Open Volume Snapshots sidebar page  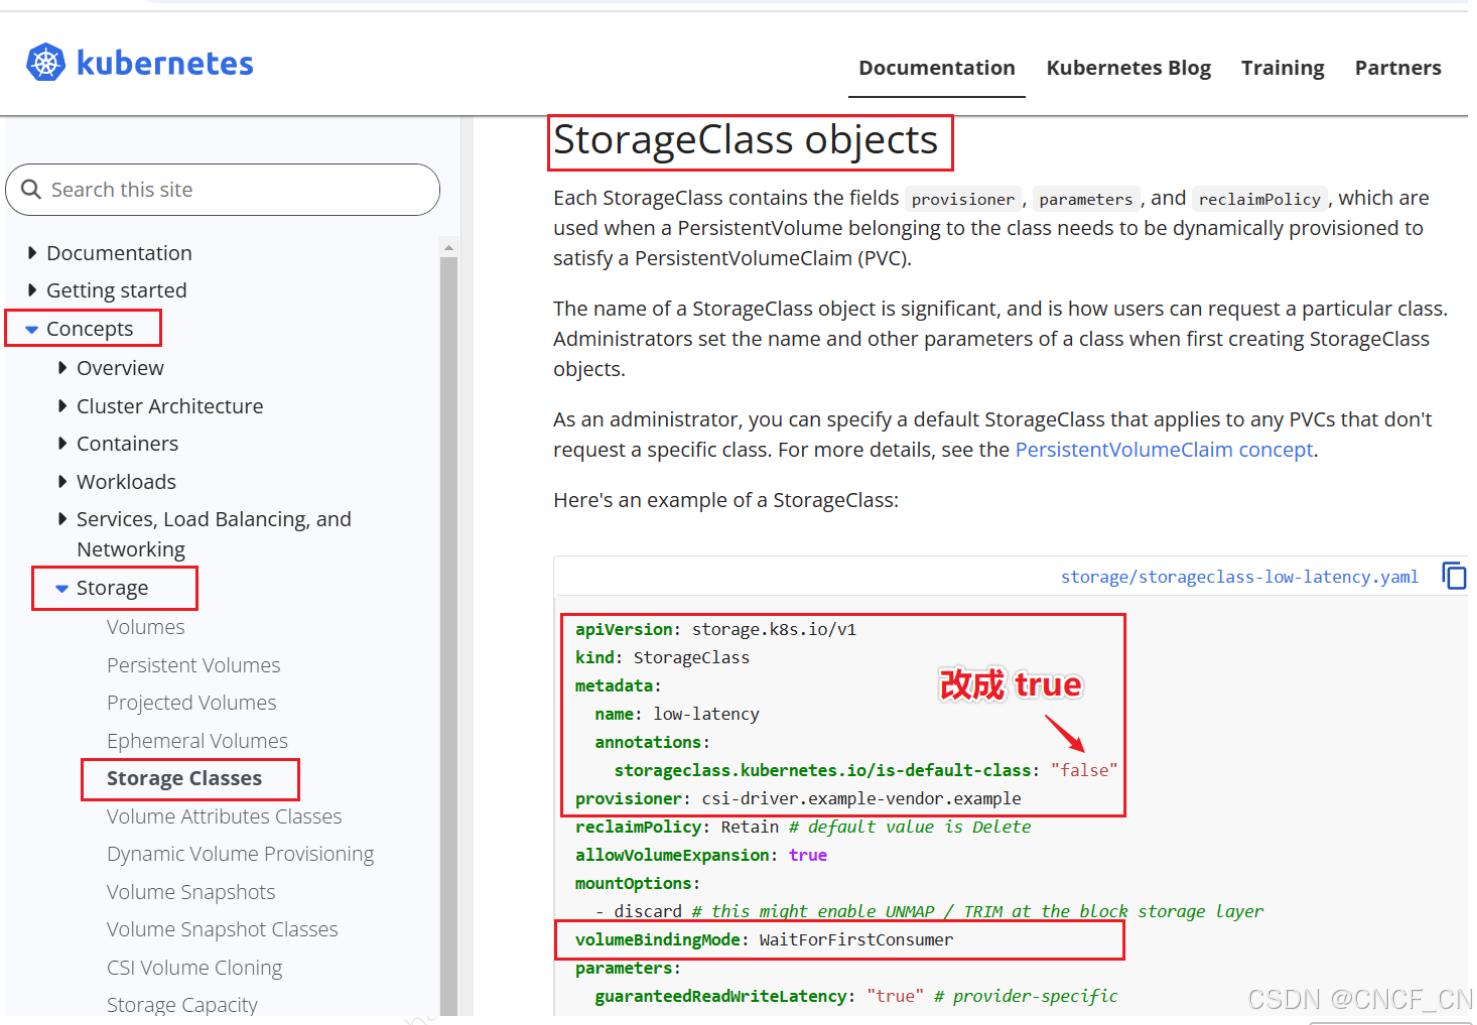coord(191,892)
